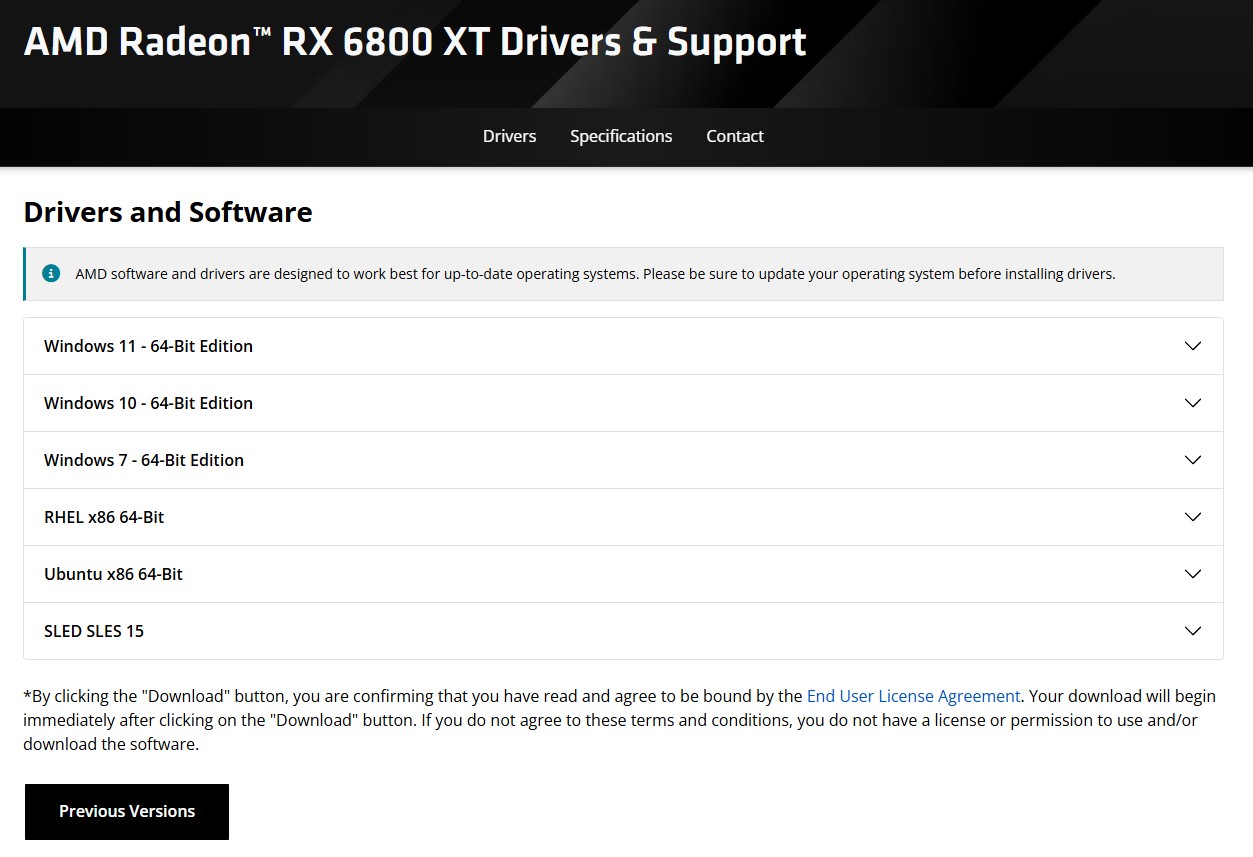Expand the Windows 7 64-Bit chevron
The image size is (1253, 857).
click(x=1192, y=460)
